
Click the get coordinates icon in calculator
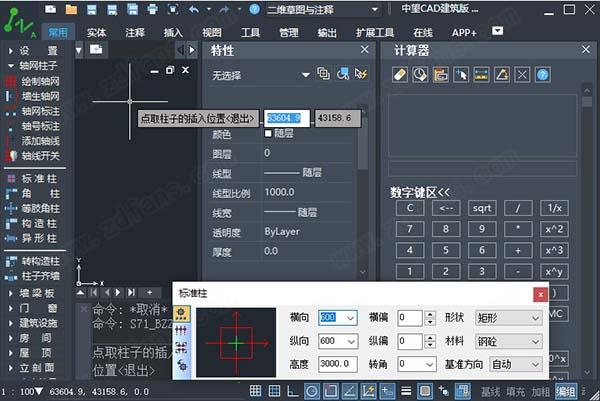(x=461, y=75)
